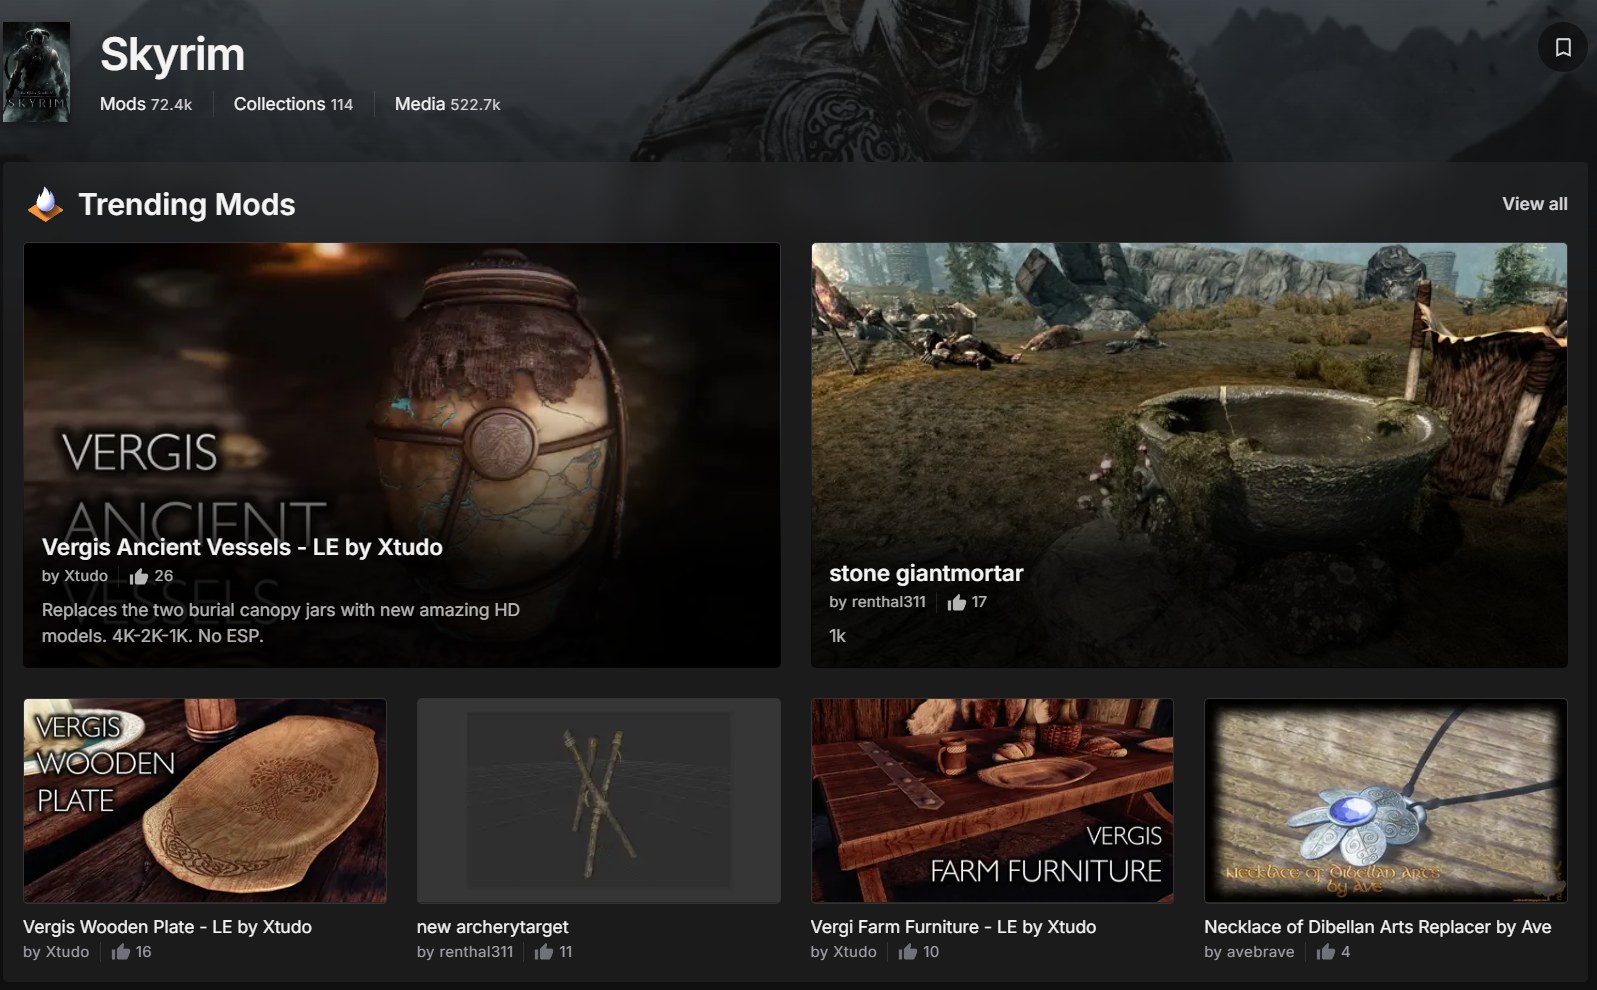Click View all trending mods
The height and width of the screenshot is (990, 1597).
tap(1534, 204)
